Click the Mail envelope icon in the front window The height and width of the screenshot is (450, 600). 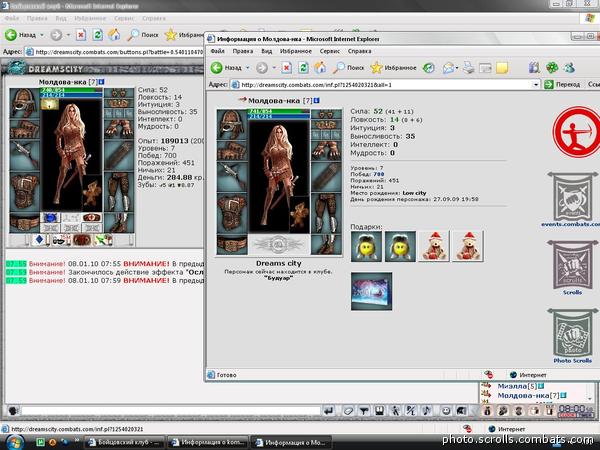coord(448,68)
